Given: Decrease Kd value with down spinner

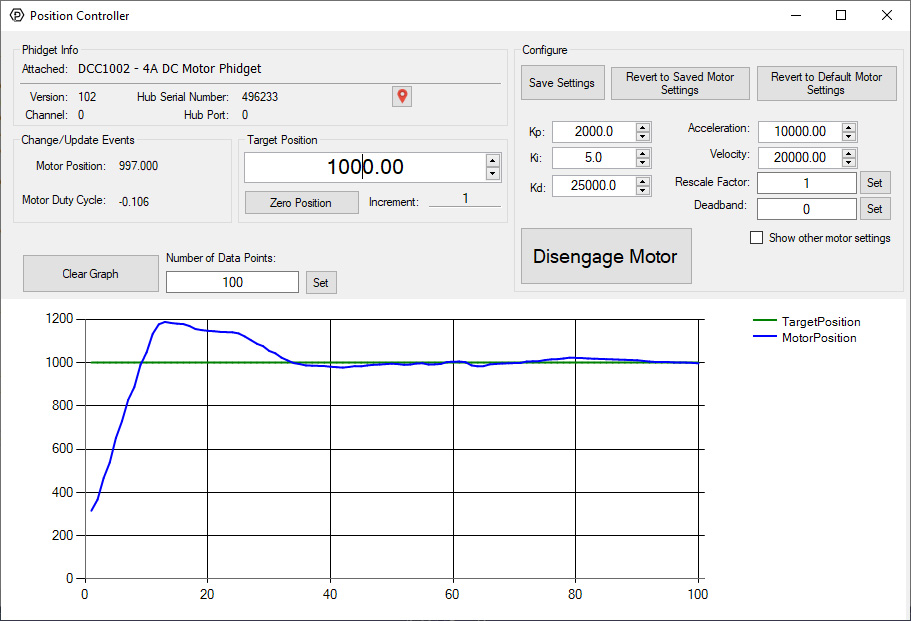Looking at the screenshot, I should click(x=642, y=191).
